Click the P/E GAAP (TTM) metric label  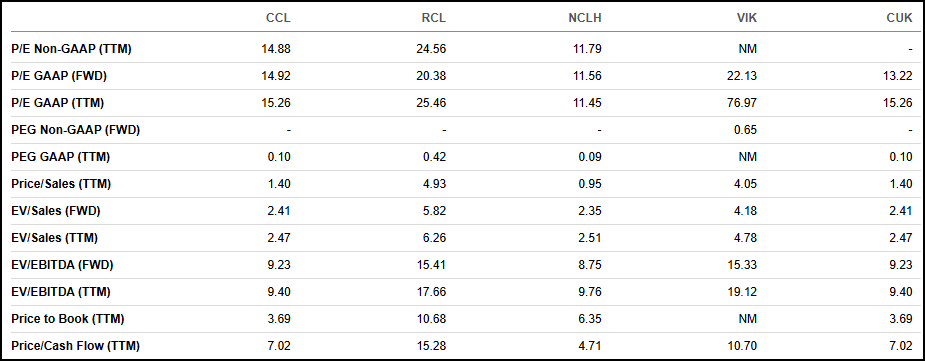[x=58, y=103]
